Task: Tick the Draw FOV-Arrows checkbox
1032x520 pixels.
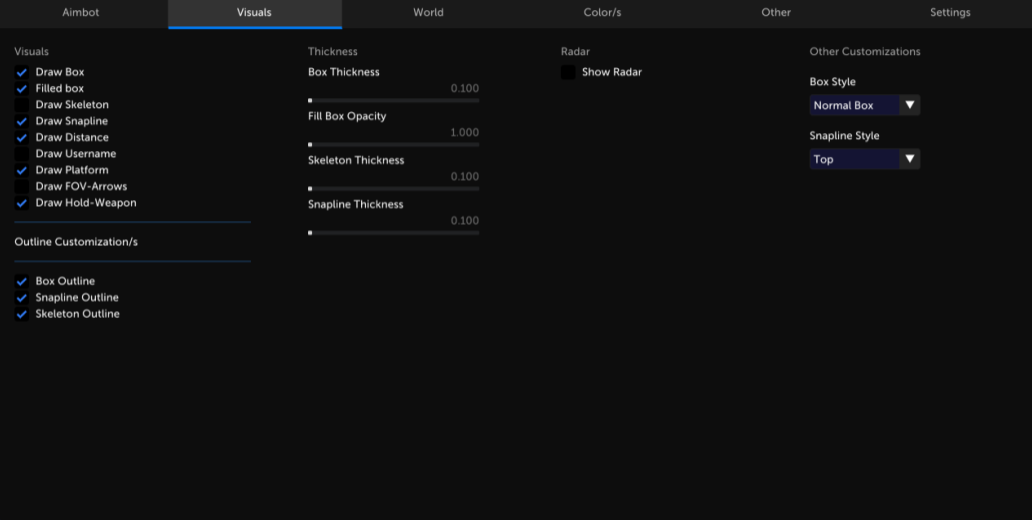Action: (22, 187)
